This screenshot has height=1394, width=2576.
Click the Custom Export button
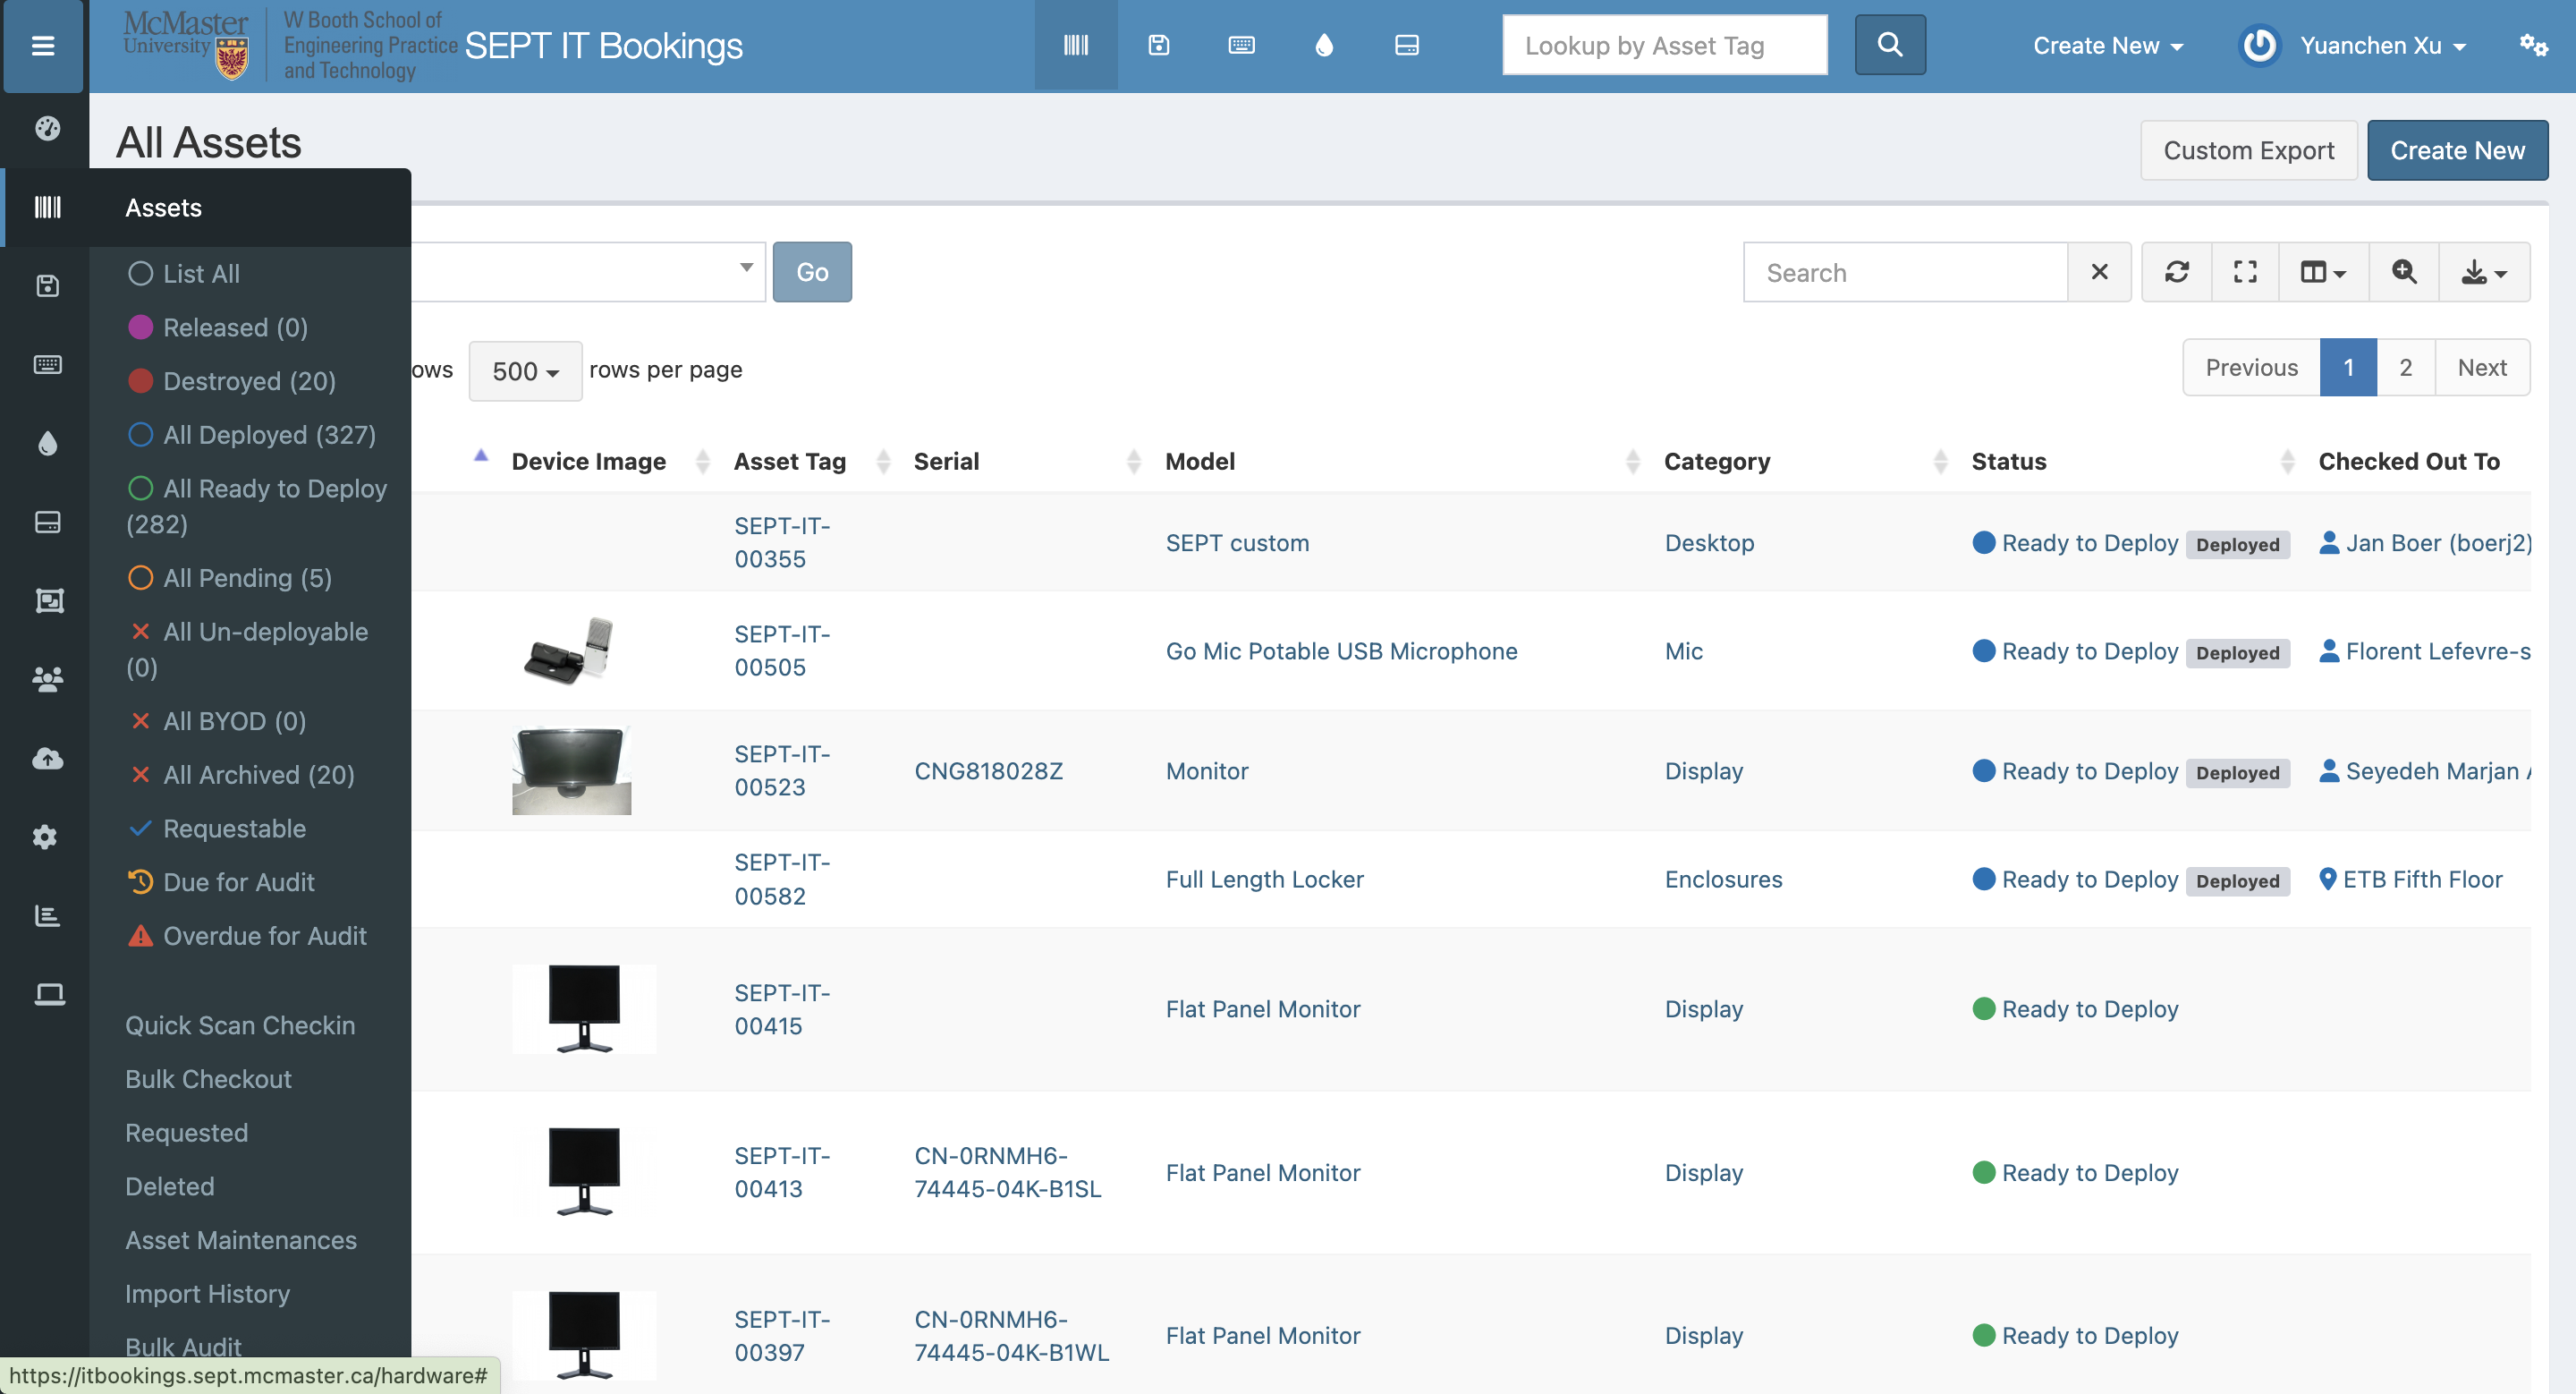[x=2248, y=151]
